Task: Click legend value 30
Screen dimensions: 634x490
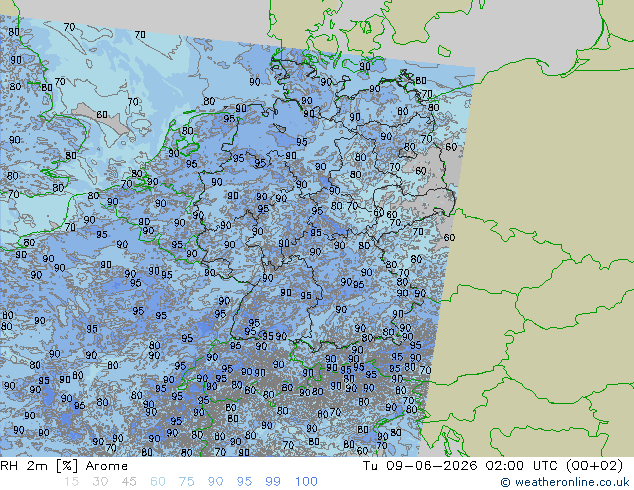Action: pos(100,482)
